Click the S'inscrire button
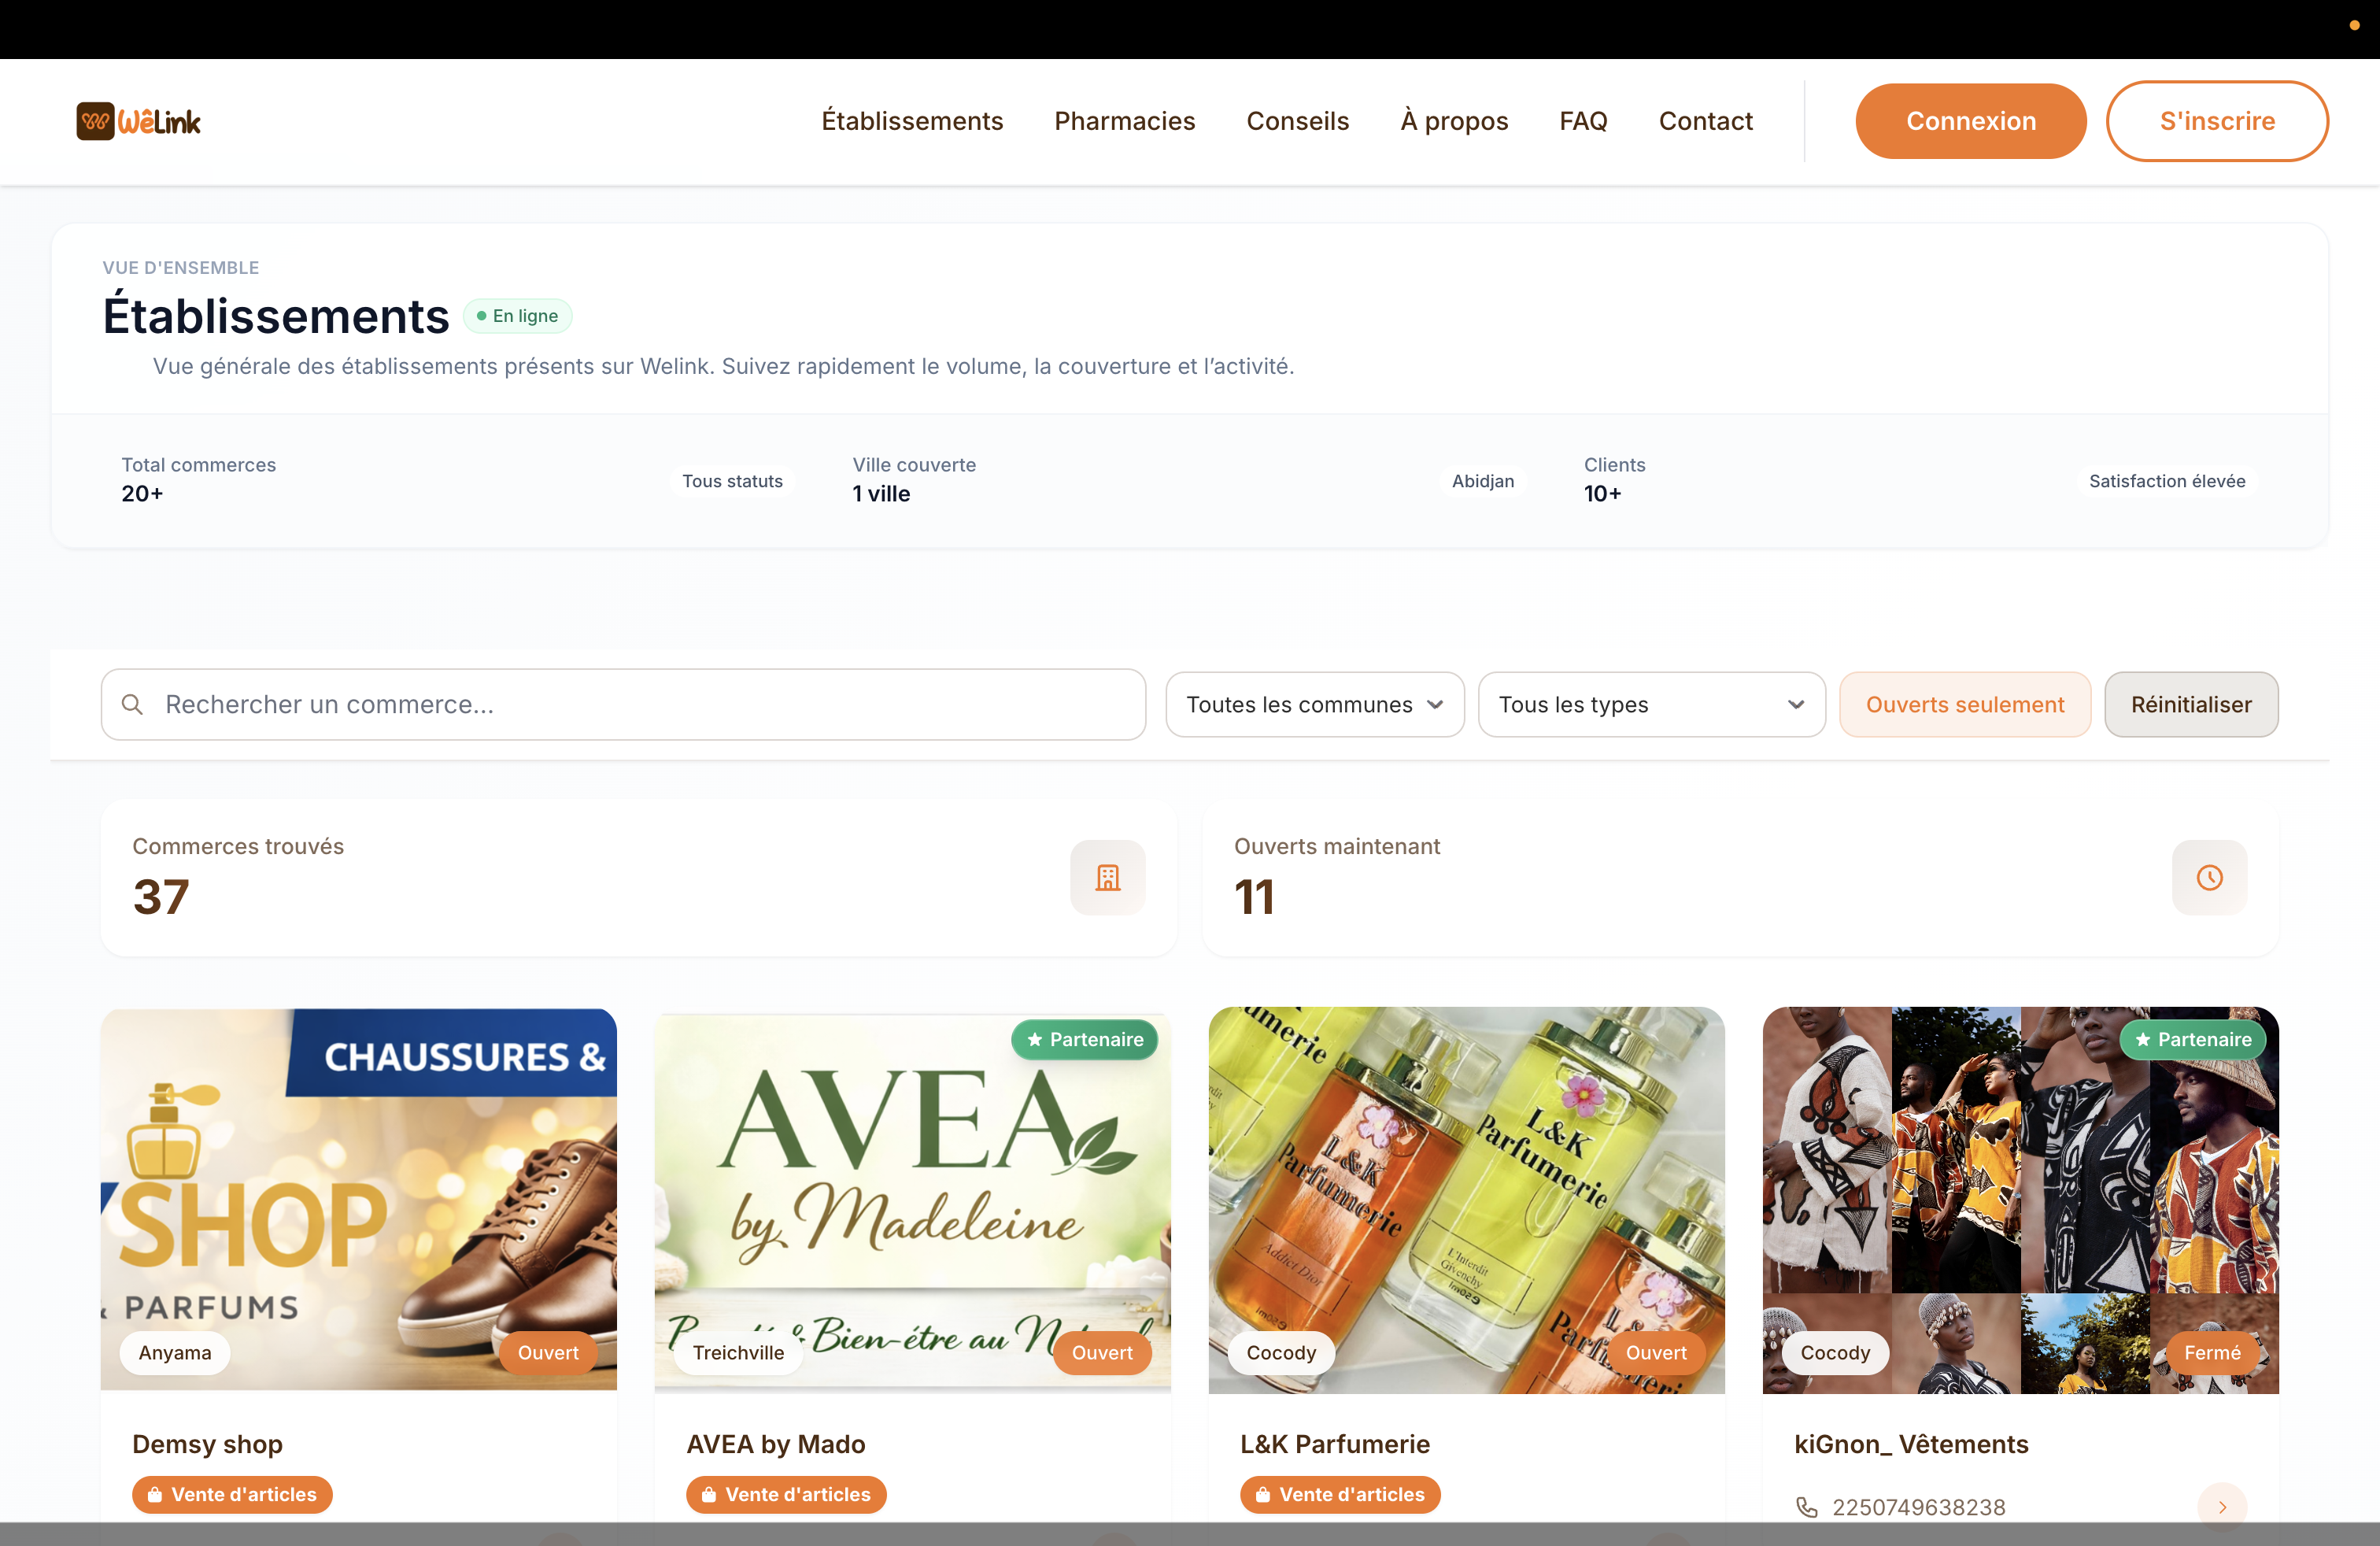This screenshot has width=2380, height=1546. (x=2217, y=121)
